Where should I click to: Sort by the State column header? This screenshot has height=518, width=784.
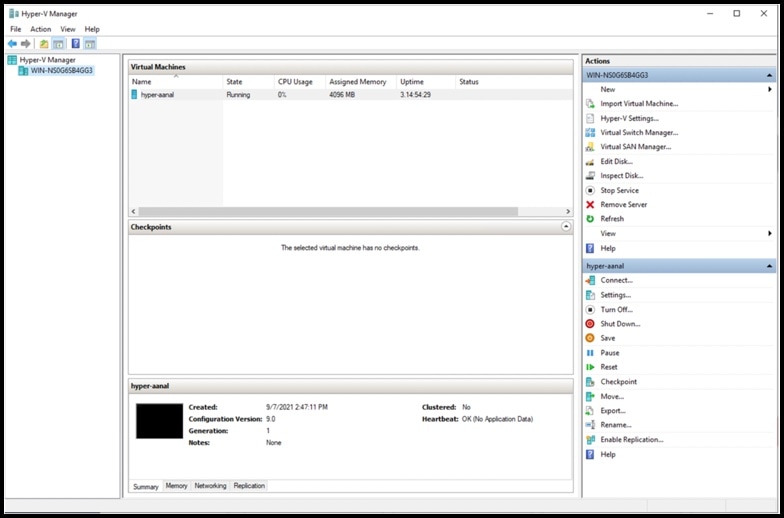click(x=248, y=82)
